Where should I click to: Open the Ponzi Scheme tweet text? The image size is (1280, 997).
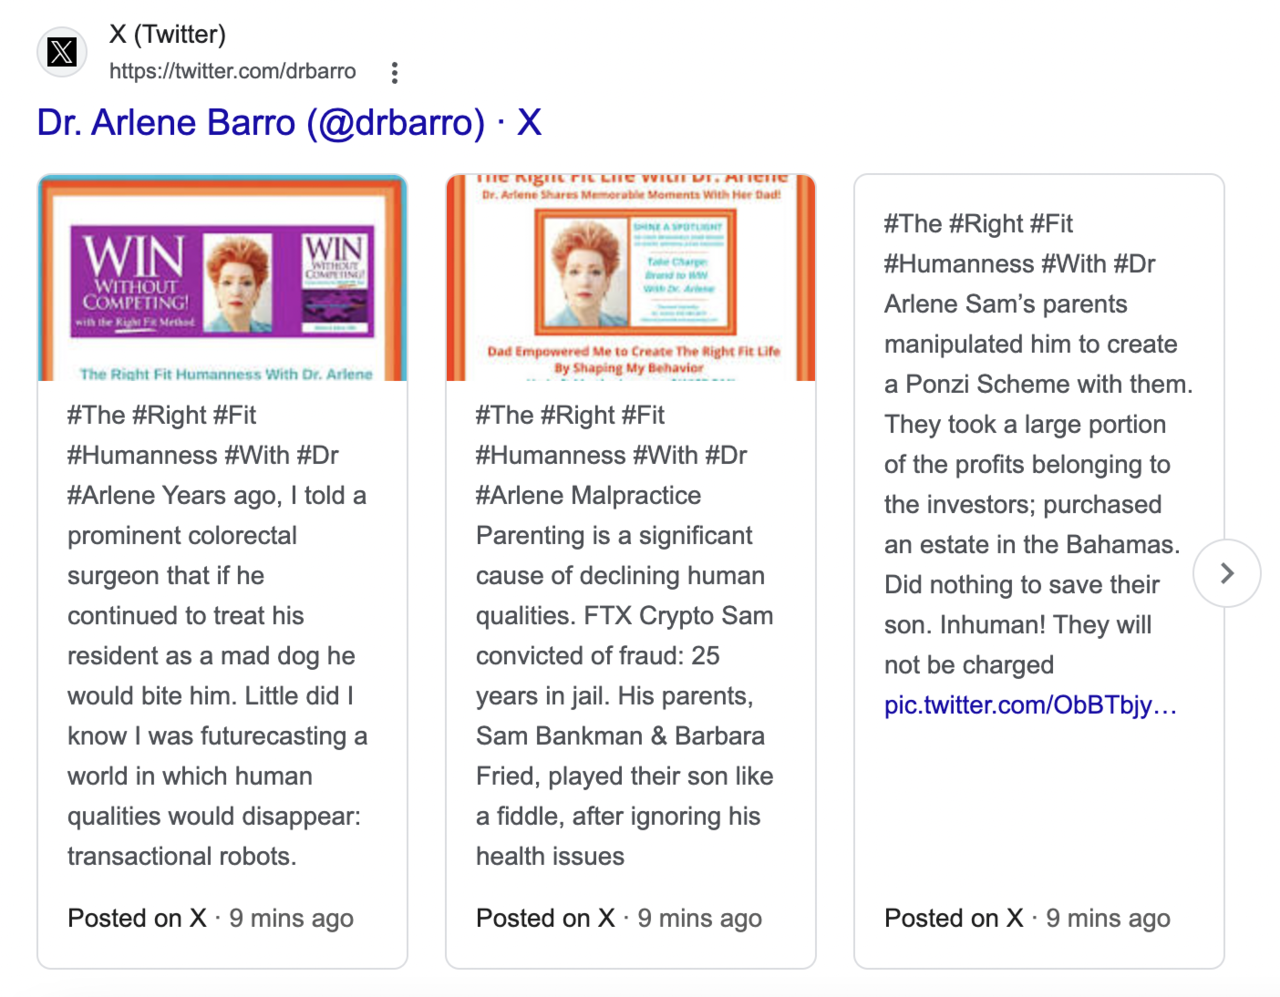click(x=1038, y=444)
